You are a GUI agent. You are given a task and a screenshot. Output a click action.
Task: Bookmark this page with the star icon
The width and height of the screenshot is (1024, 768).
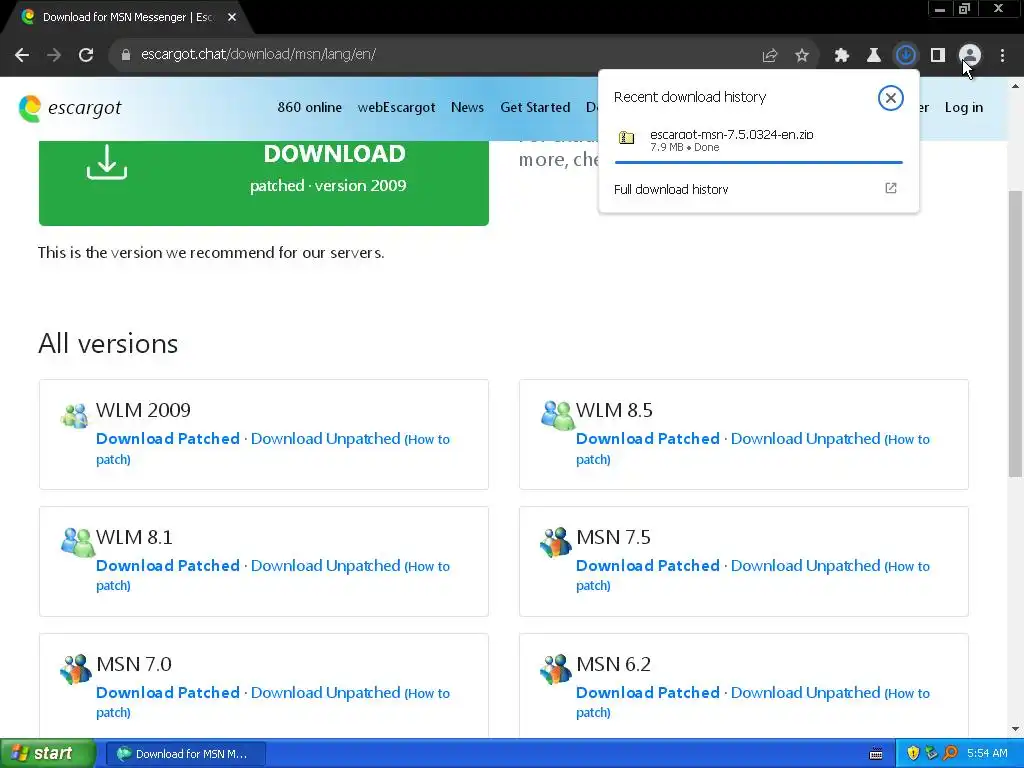click(802, 56)
